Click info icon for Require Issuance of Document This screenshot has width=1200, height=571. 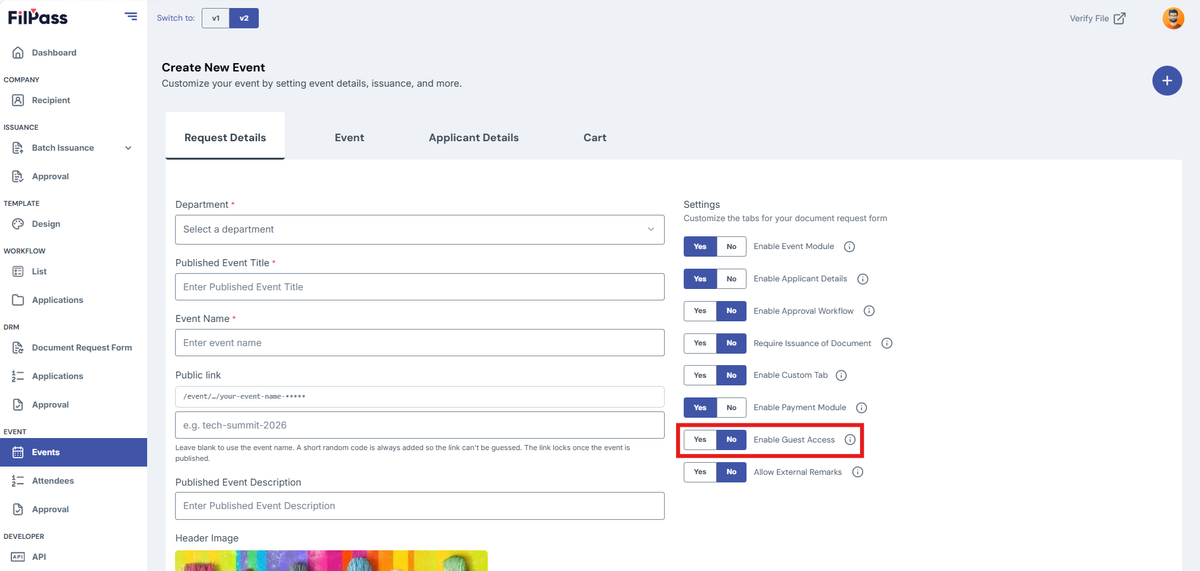(886, 343)
